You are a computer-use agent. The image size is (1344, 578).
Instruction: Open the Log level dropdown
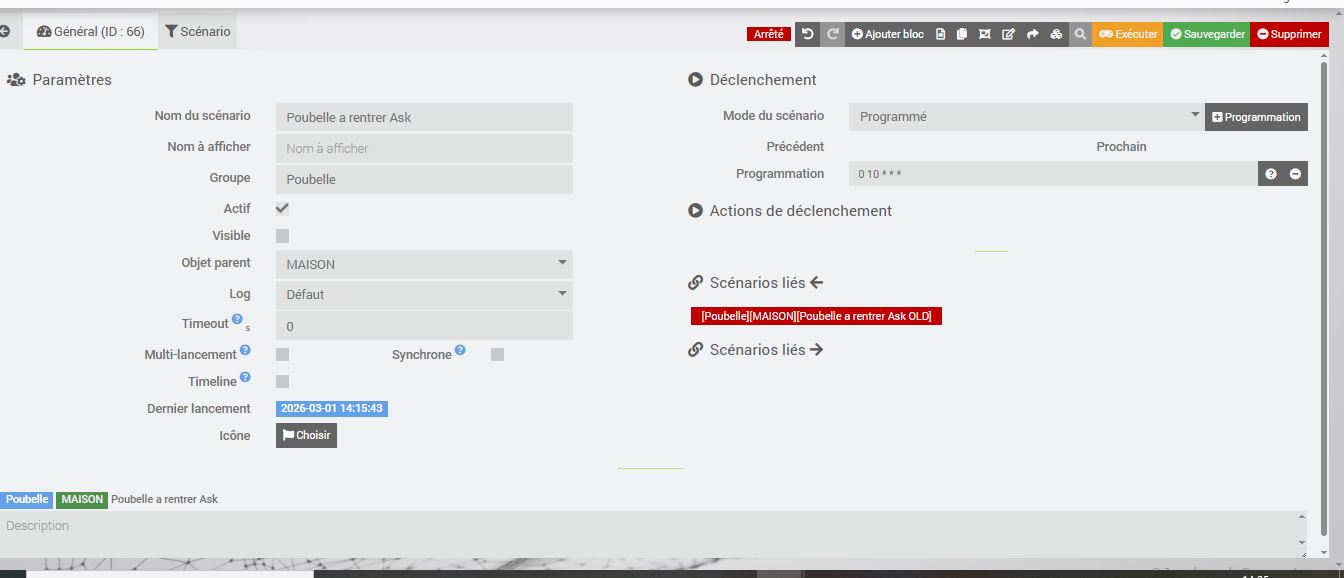424,295
